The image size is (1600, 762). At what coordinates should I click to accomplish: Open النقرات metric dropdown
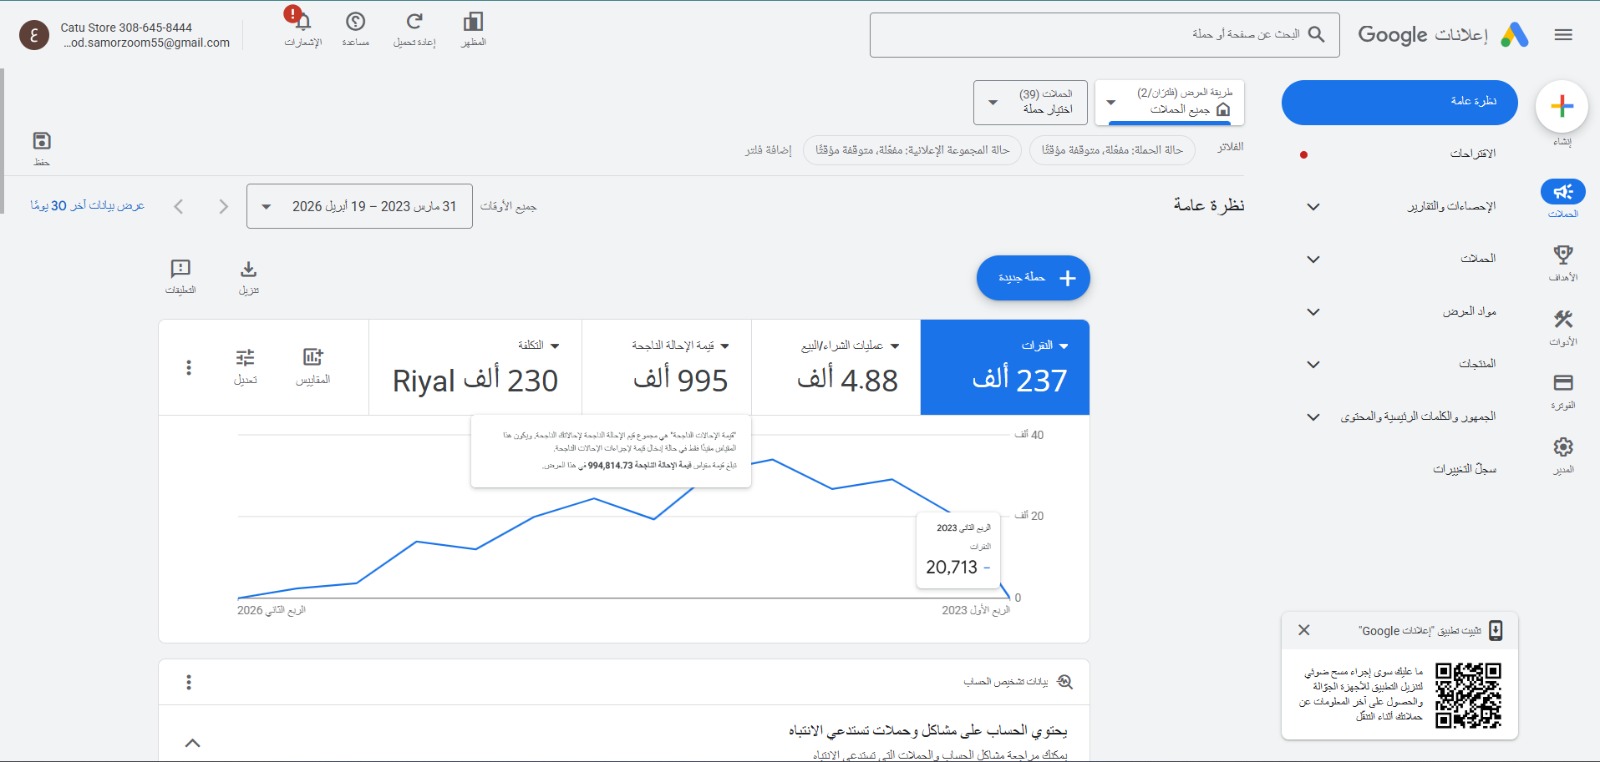point(1045,346)
